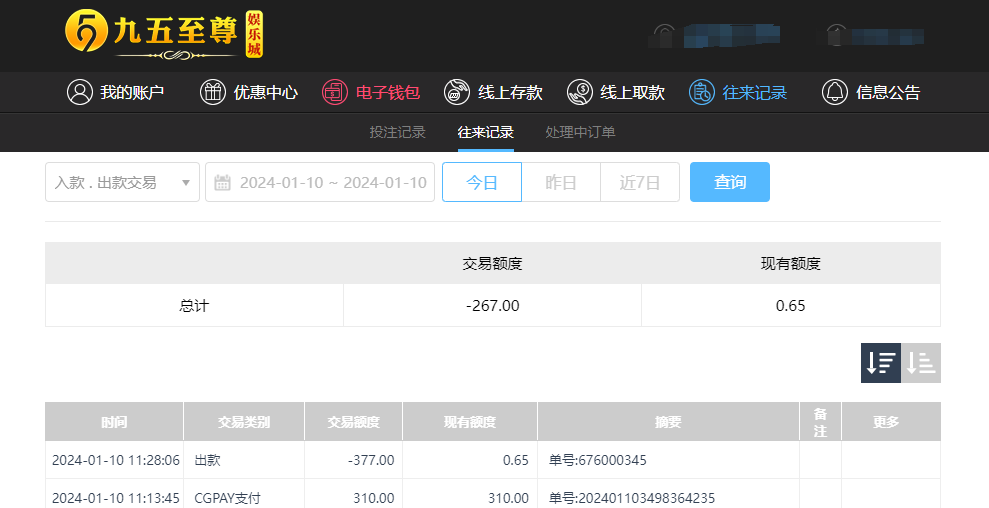Open 电子钱包 menu
This screenshot has width=989, height=508.
click(x=371, y=92)
